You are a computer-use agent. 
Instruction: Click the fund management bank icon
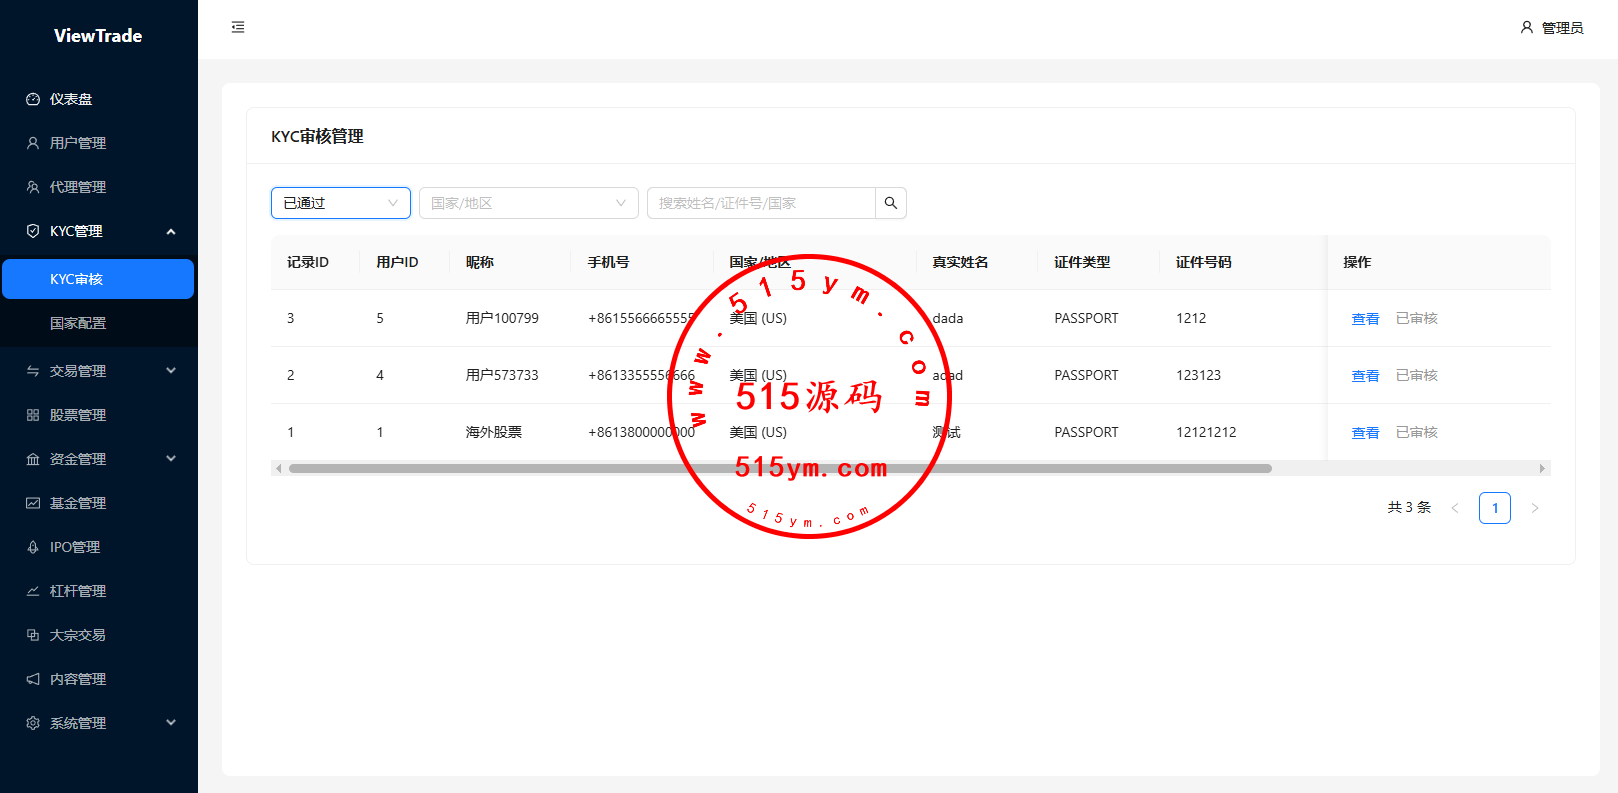[x=33, y=459]
